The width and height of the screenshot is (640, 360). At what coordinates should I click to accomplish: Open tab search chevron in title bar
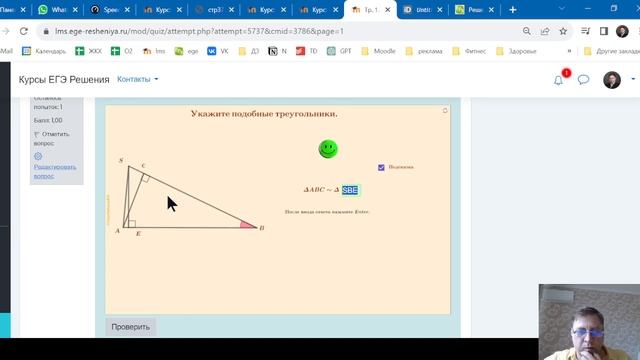tap(562, 9)
